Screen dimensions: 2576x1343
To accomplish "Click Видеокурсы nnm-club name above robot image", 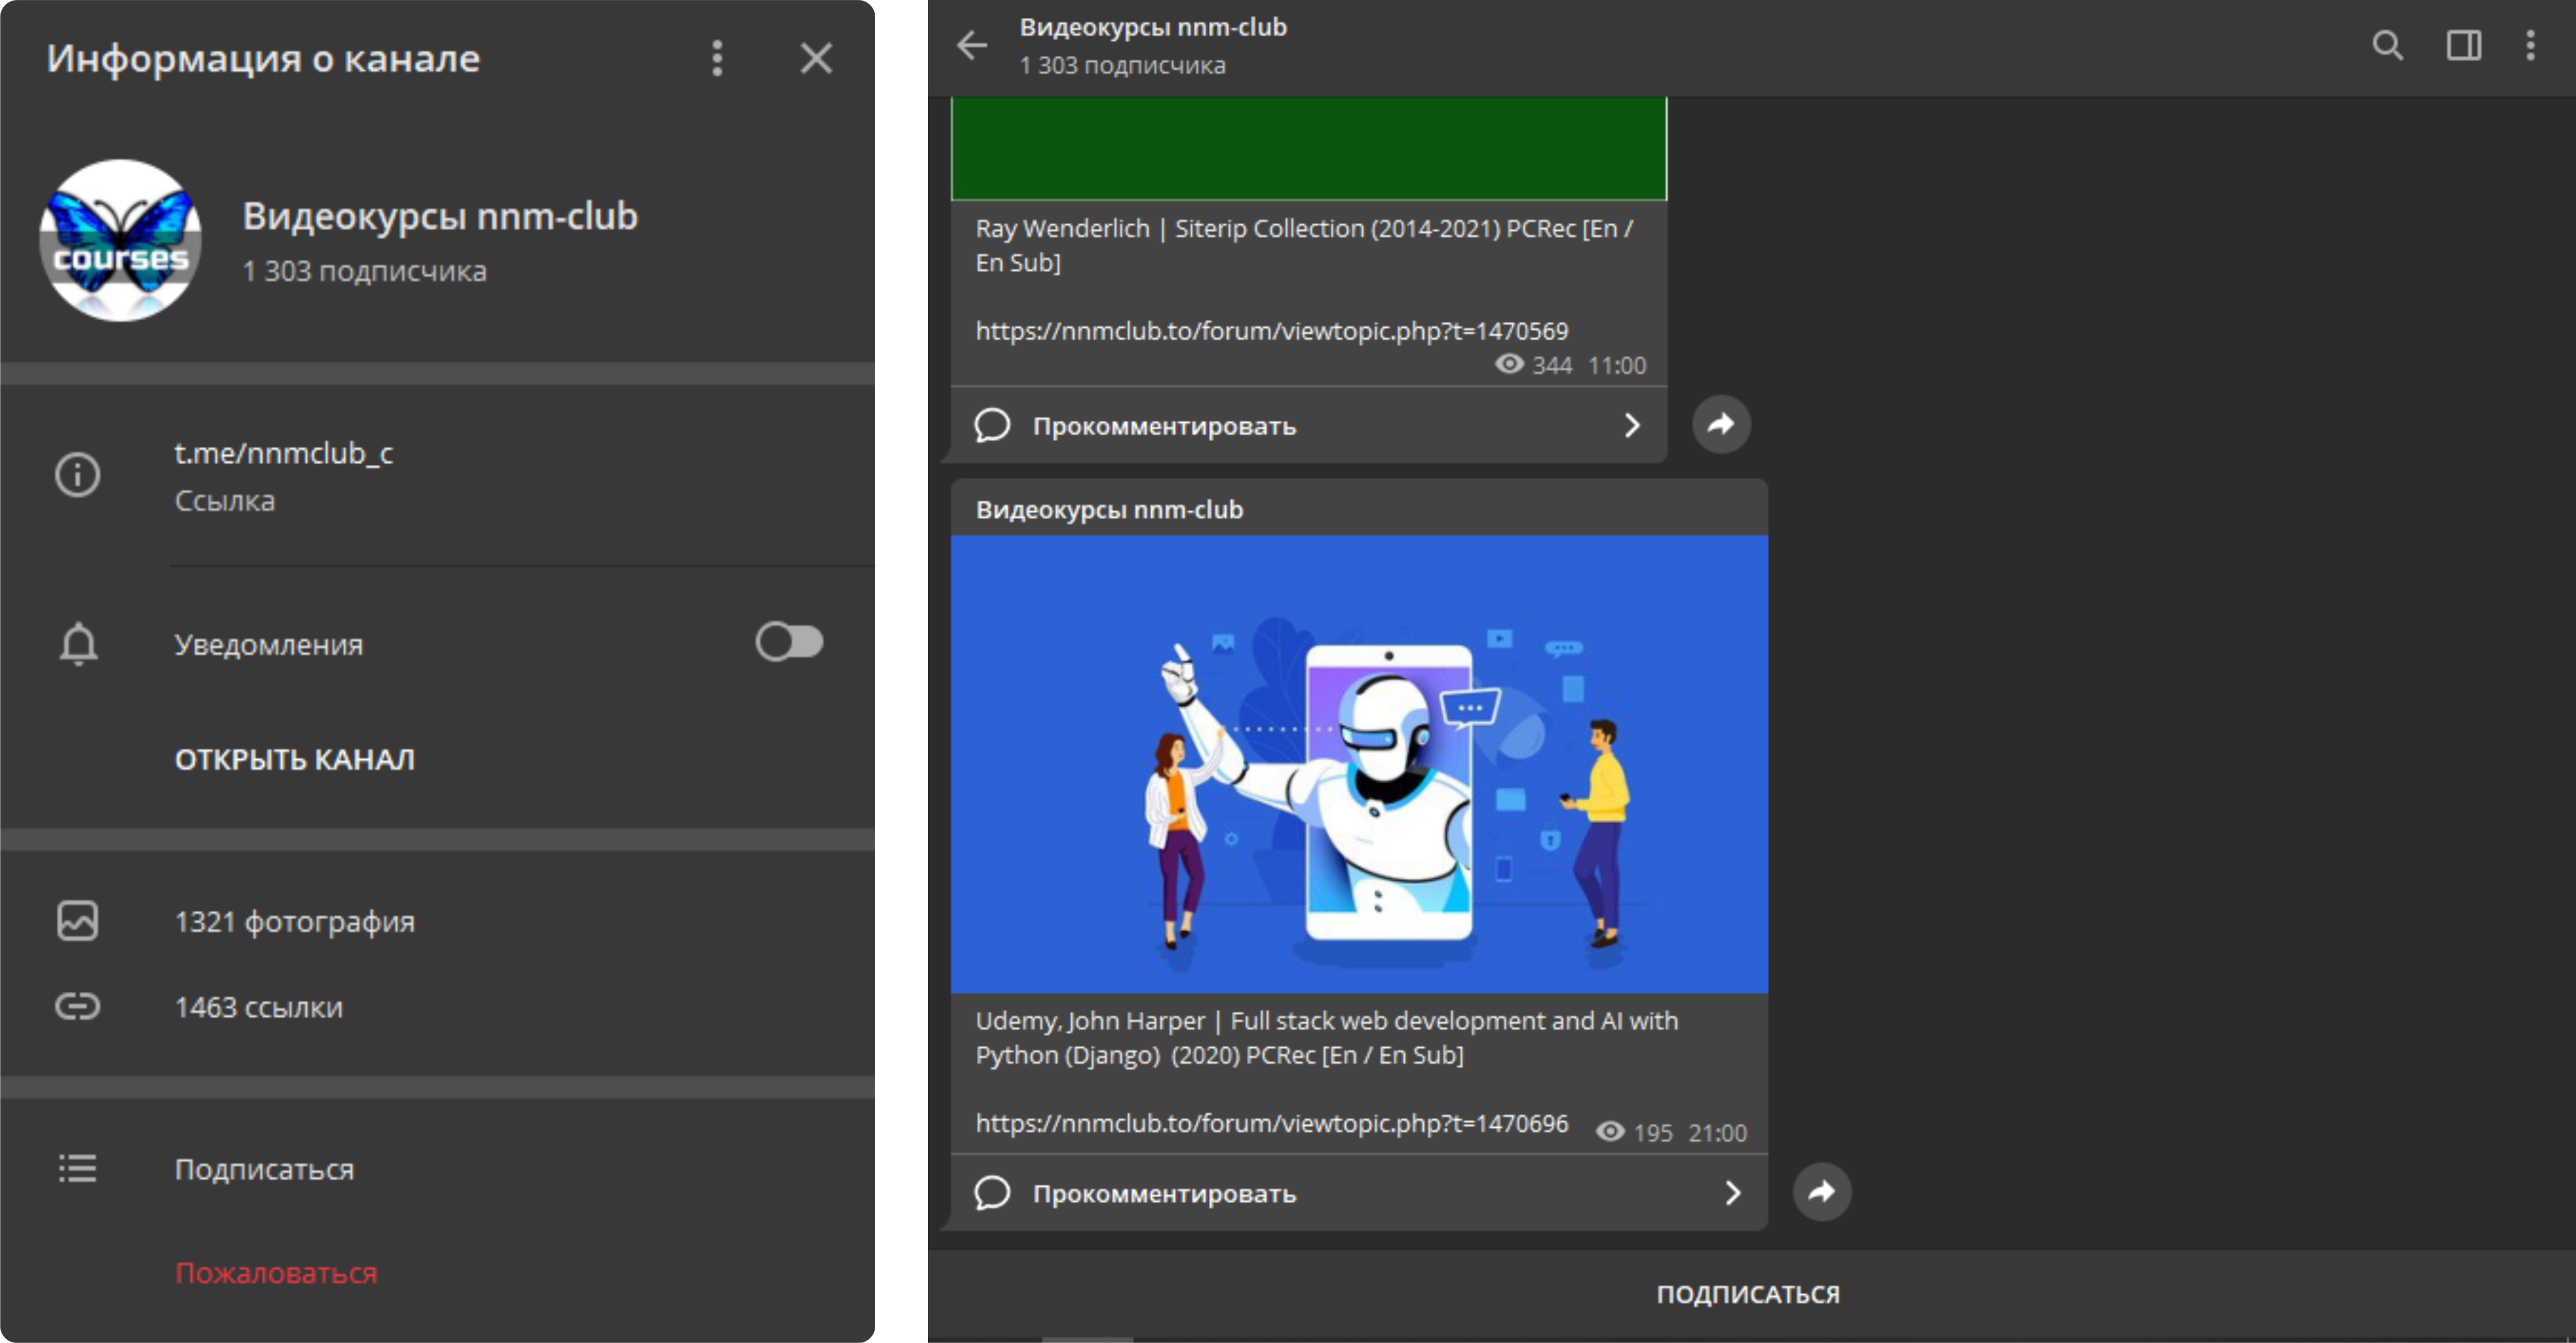I will (x=1109, y=510).
